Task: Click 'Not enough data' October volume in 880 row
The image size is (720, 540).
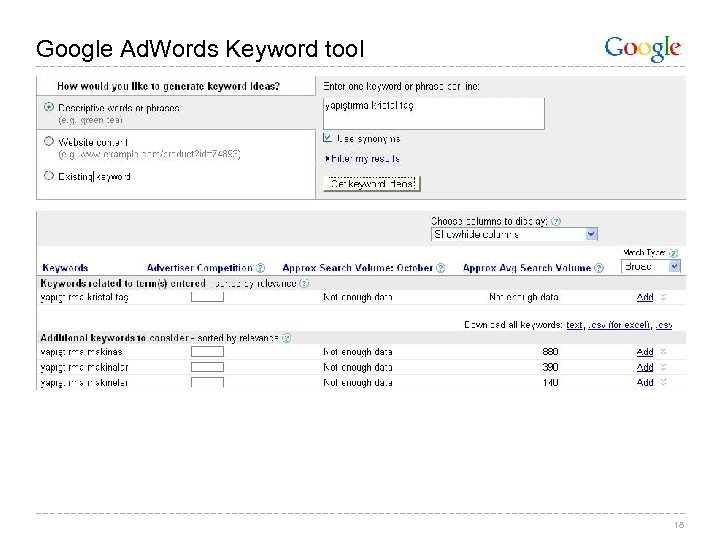Action: click(x=358, y=352)
